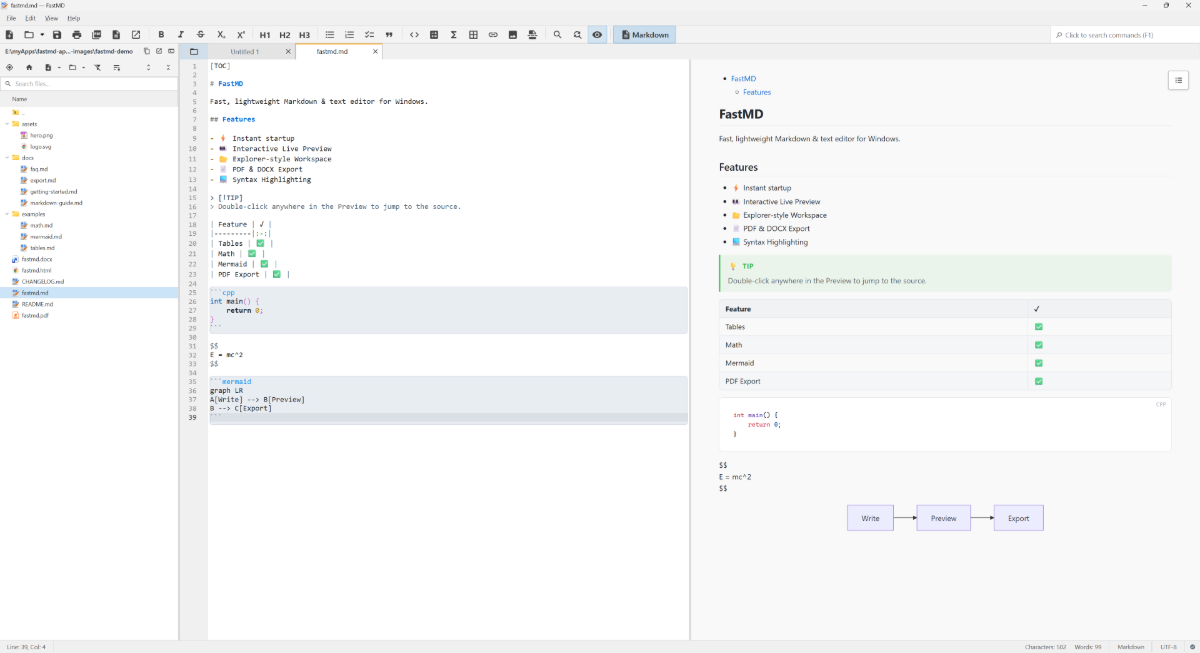Select CHANGELOG.md in the file tree

point(43,281)
